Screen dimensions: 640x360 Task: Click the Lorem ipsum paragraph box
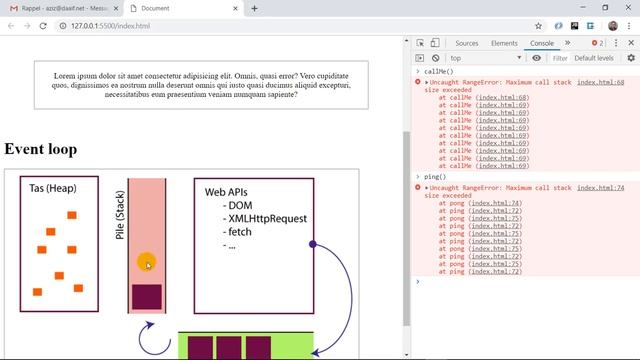click(201, 85)
